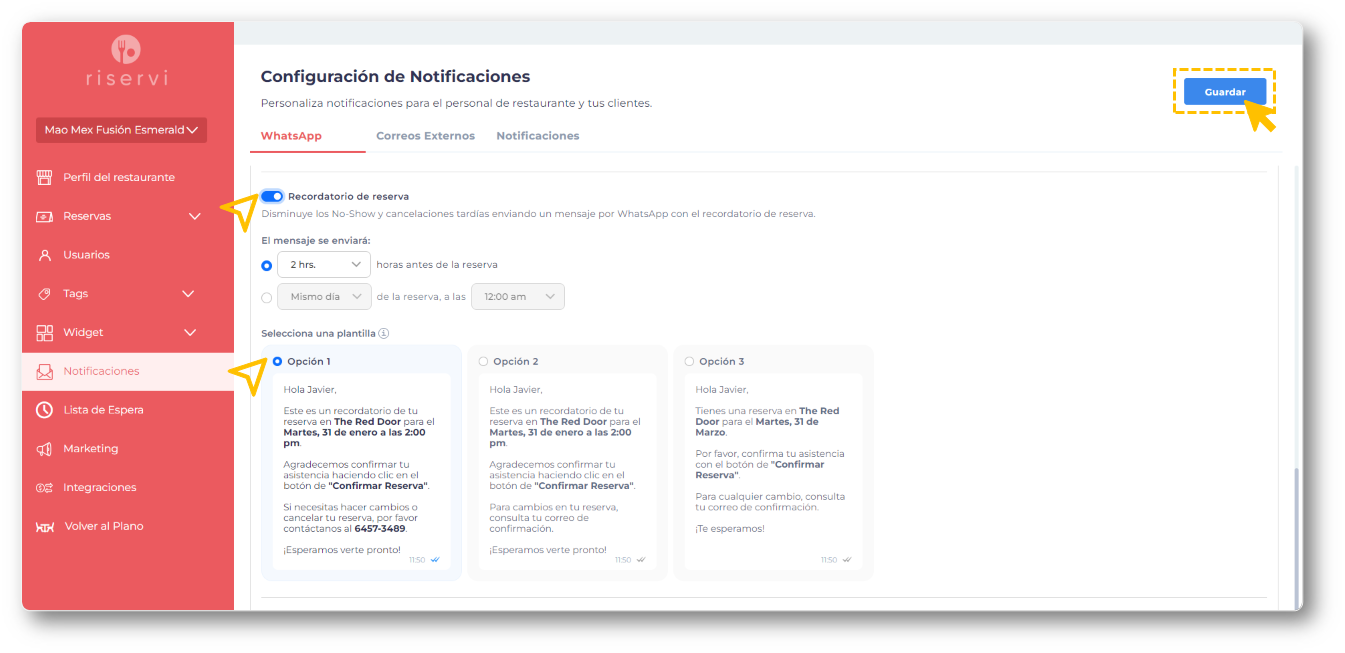Click the "Selecciona una plantilla" label

318,334
